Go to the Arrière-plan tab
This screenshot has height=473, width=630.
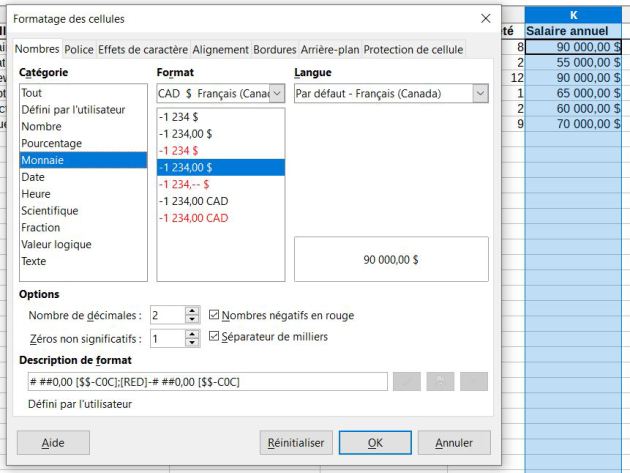(329, 49)
